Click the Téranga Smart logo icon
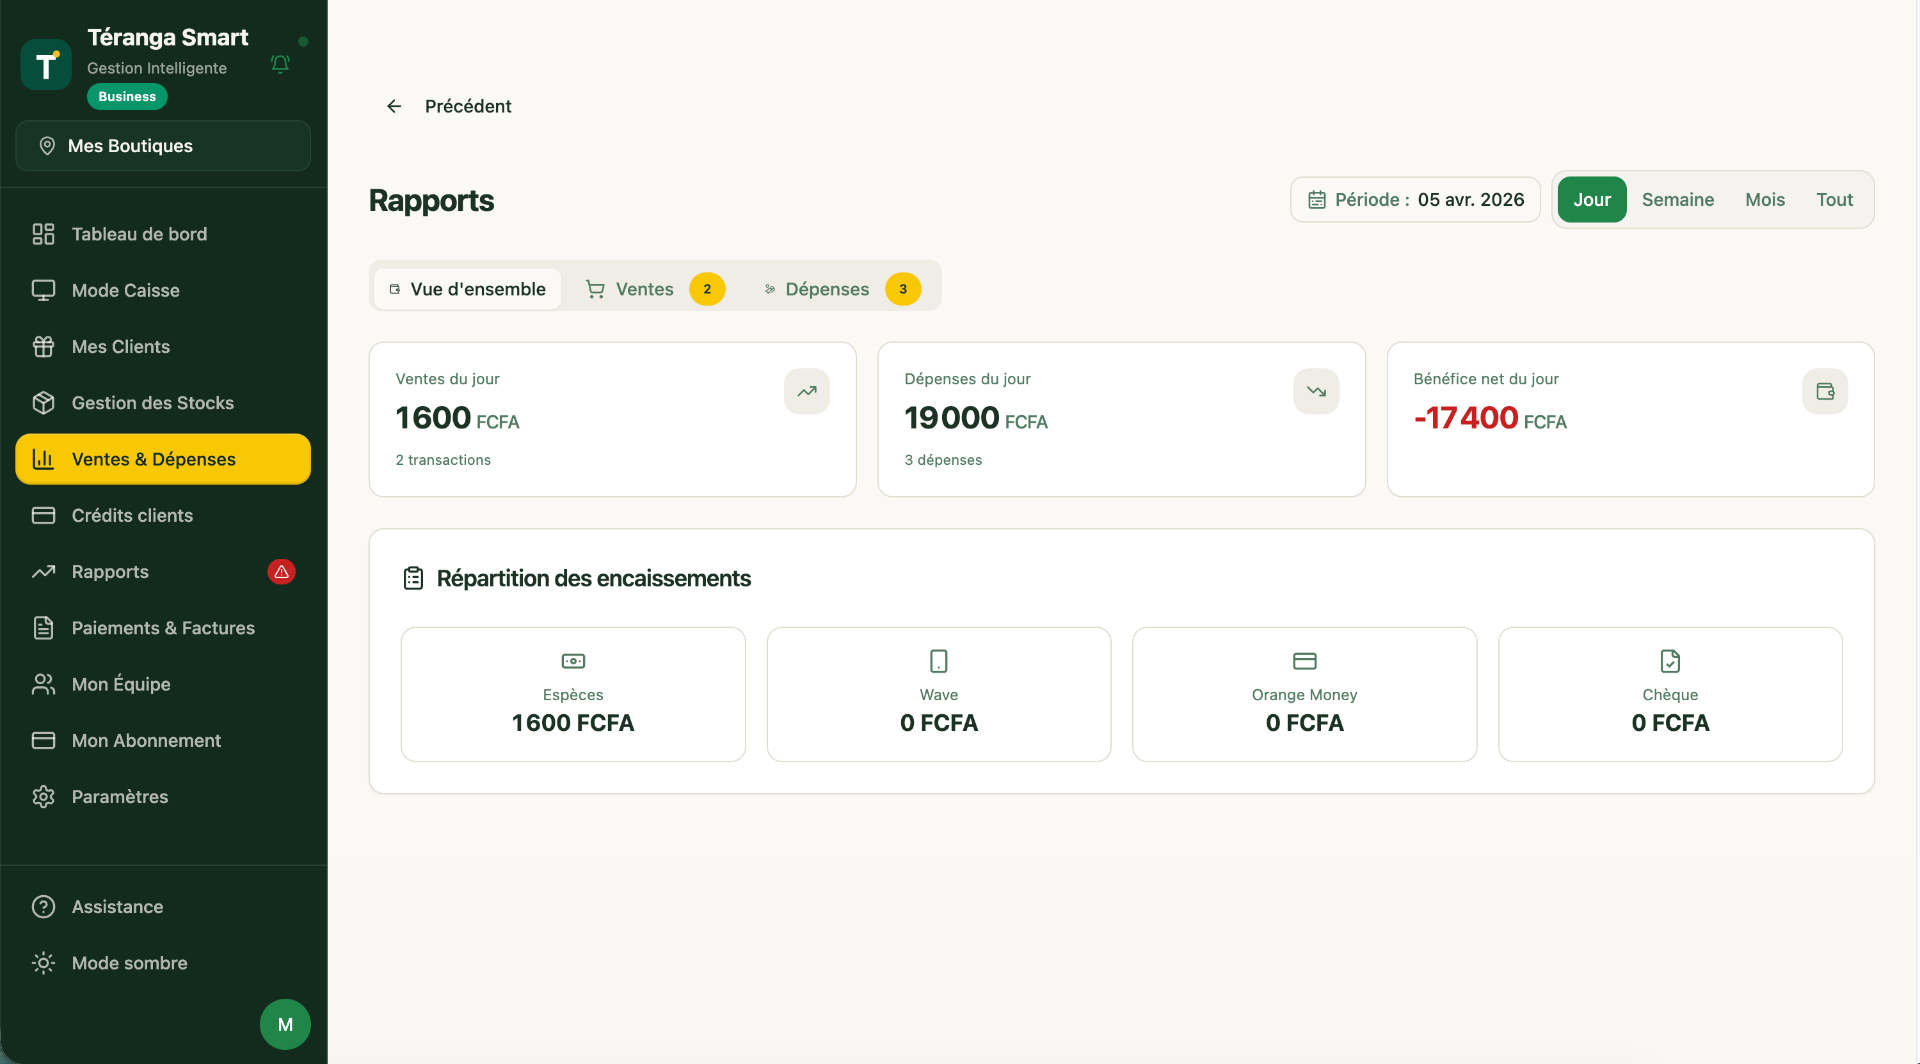Image resolution: width=1920 pixels, height=1064 pixels. tap(46, 65)
